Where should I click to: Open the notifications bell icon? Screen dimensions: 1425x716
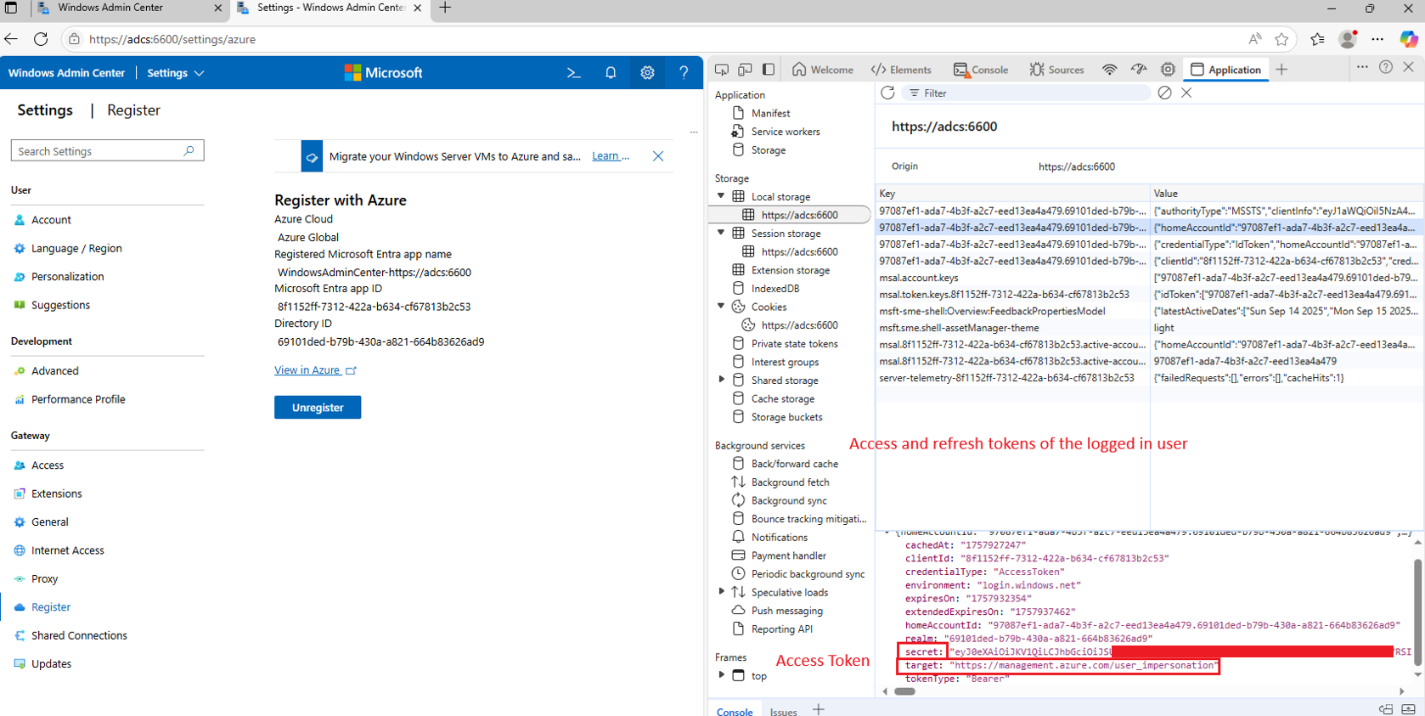(x=611, y=73)
